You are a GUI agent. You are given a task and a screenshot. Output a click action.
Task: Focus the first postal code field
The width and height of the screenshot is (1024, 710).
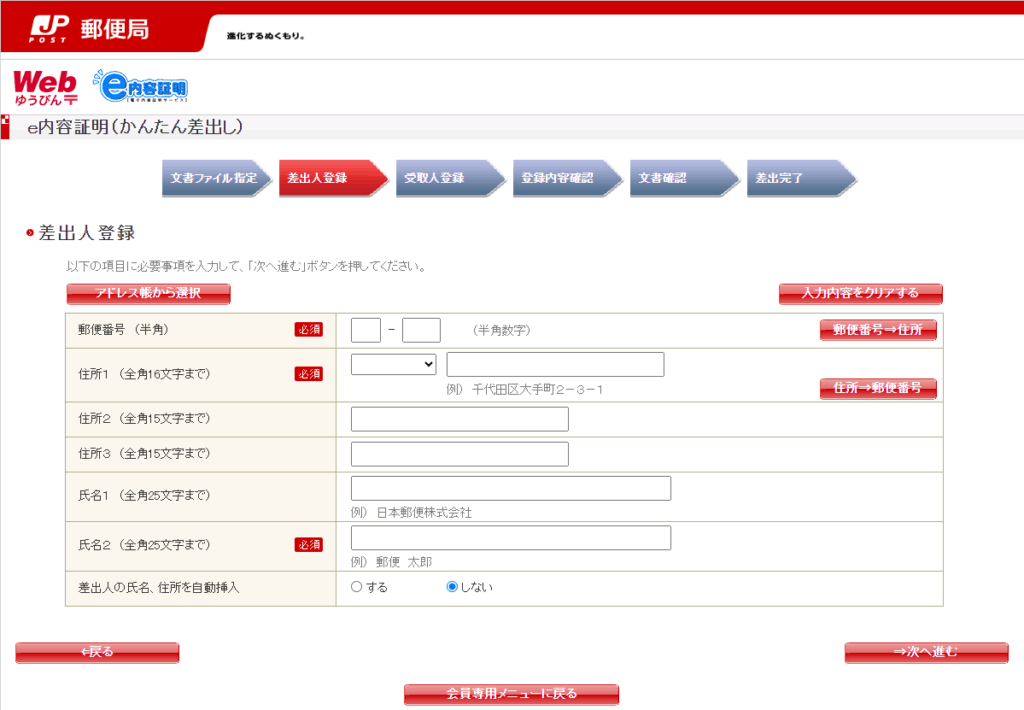[366, 330]
